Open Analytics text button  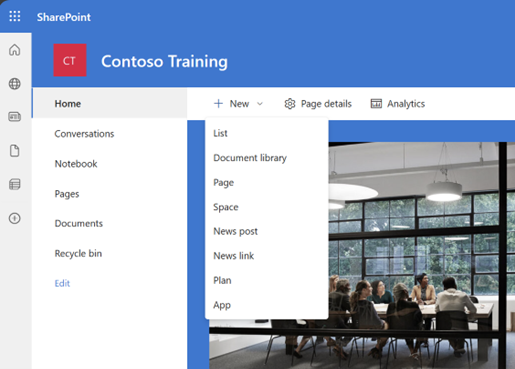point(406,104)
